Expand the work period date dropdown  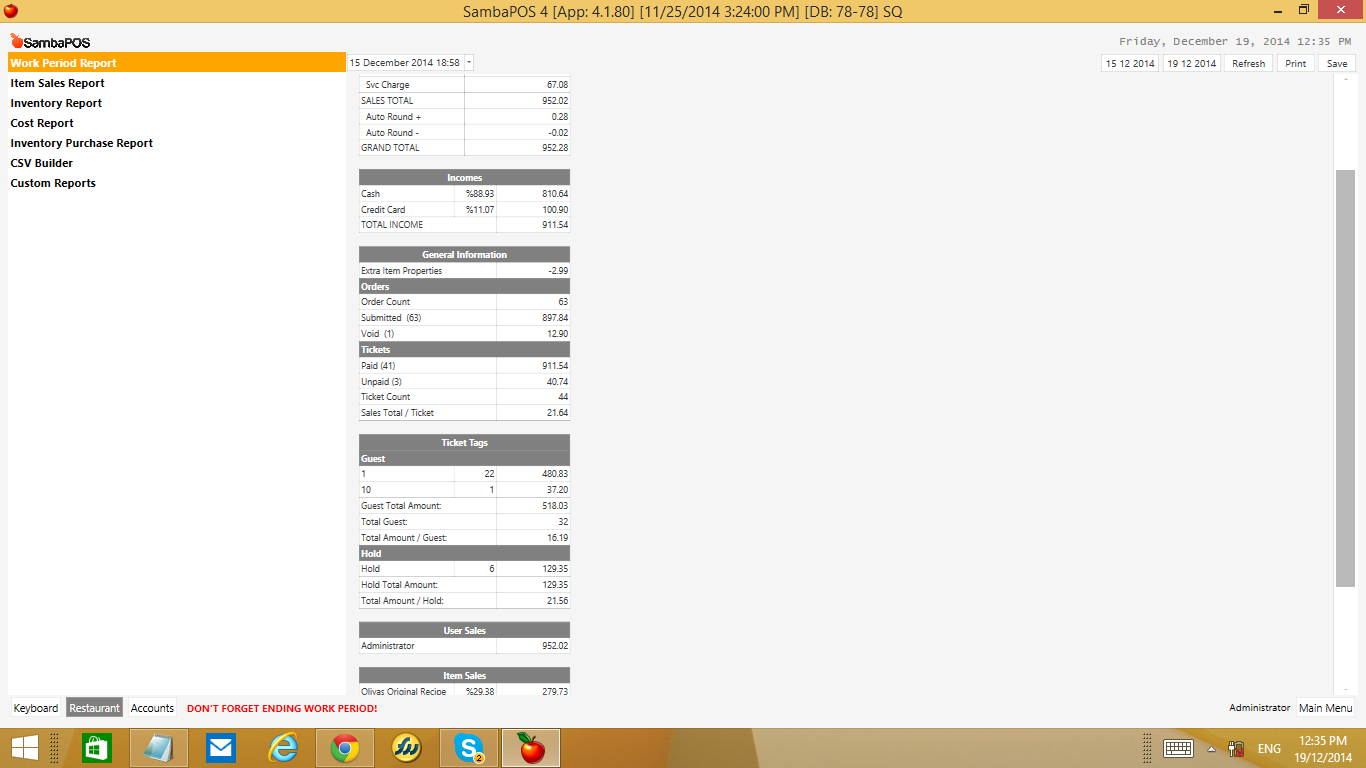[x=469, y=62]
